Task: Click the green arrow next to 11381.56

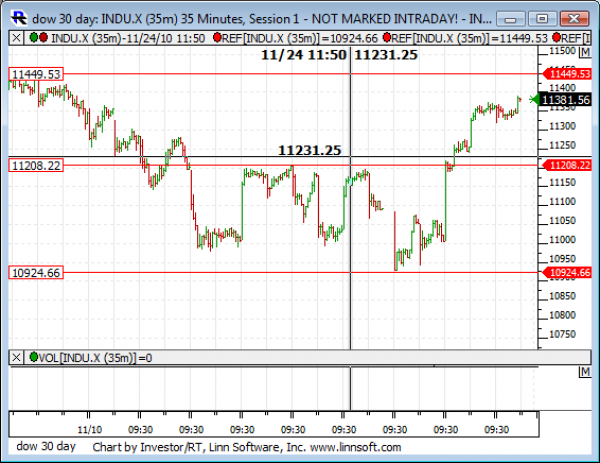Action: 534,100
